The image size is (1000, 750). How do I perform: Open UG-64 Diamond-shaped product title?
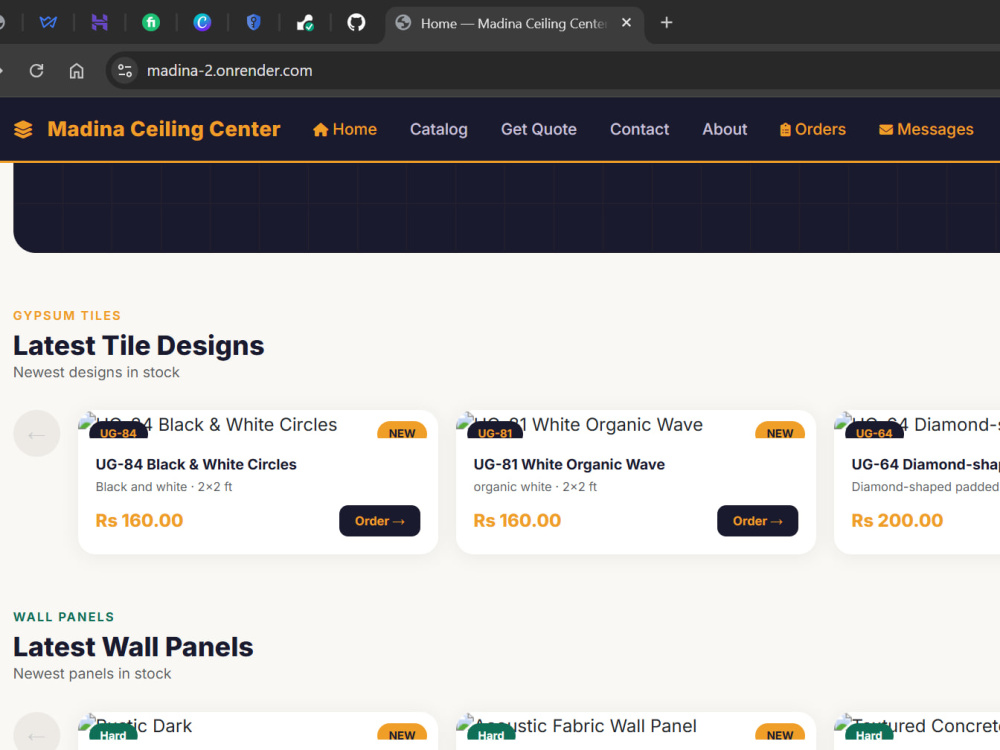point(925,464)
